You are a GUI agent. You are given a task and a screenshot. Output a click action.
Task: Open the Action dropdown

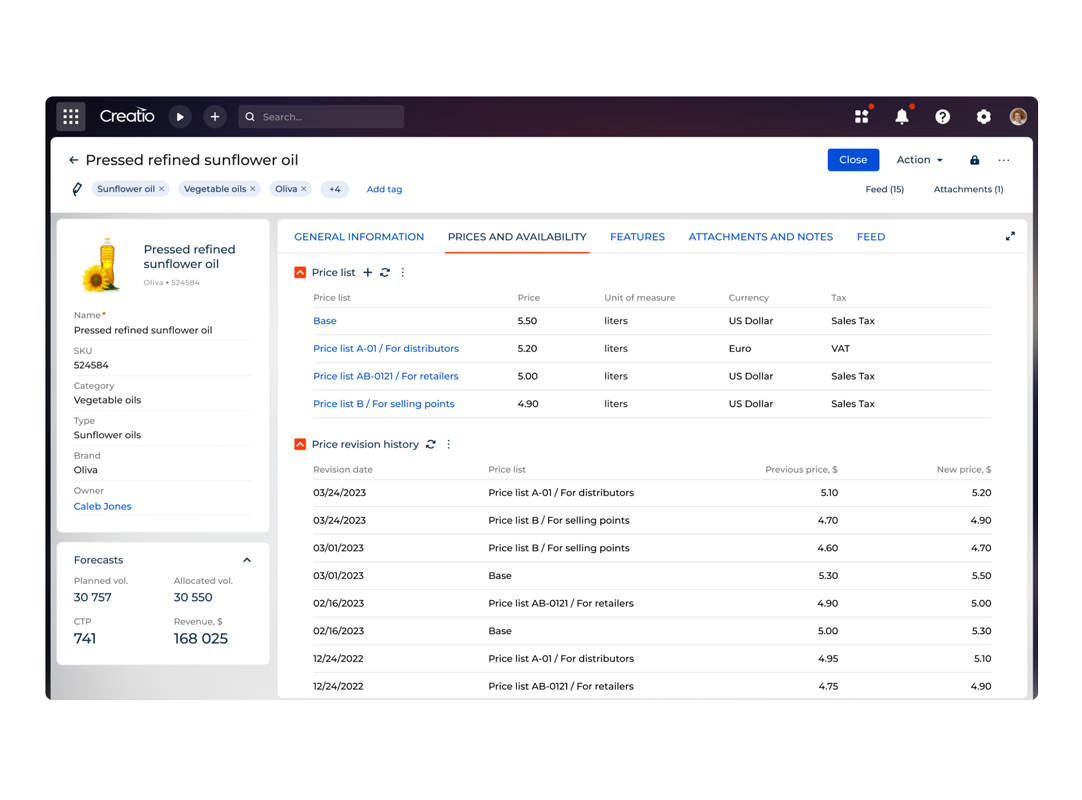918,160
